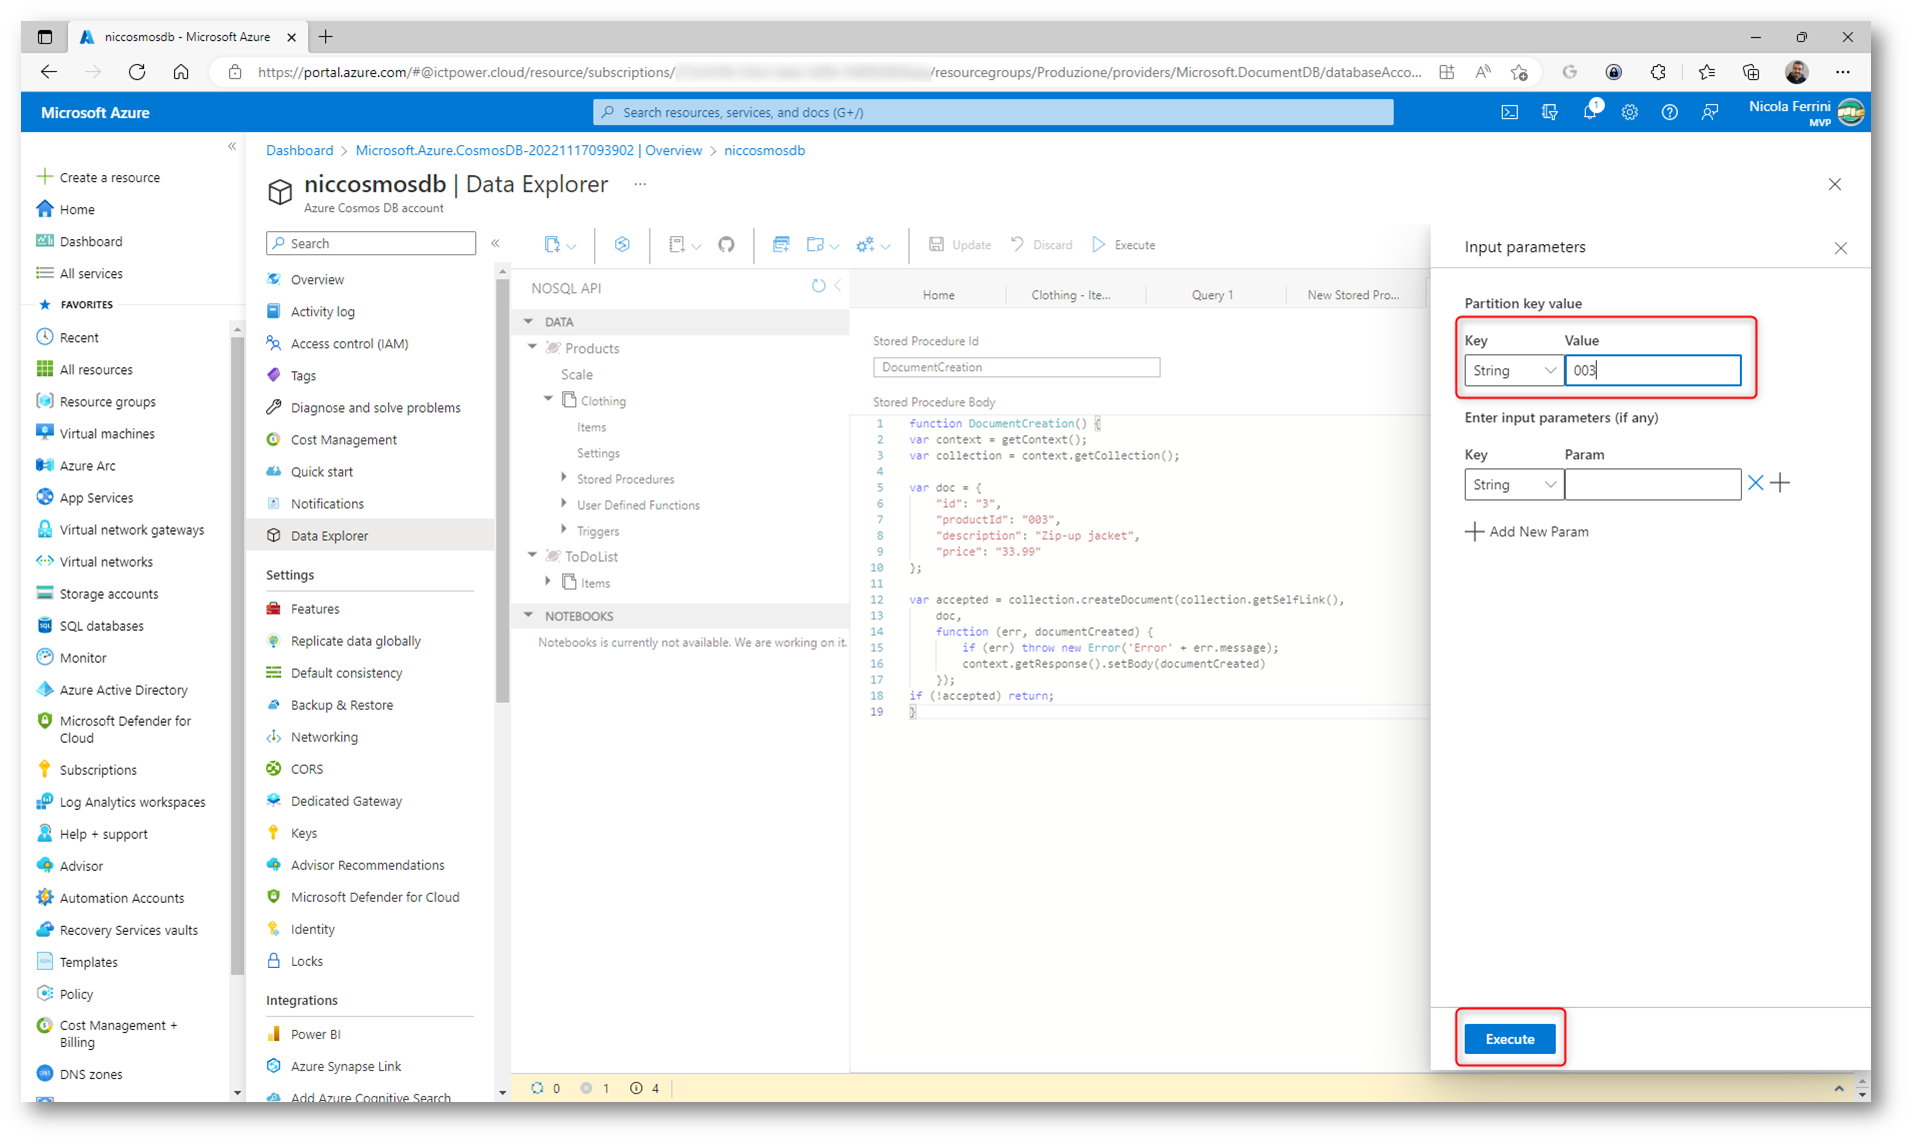The height and width of the screenshot is (1144, 1913).
Task: Switch to the Clothing Items tab
Action: [x=1070, y=295]
